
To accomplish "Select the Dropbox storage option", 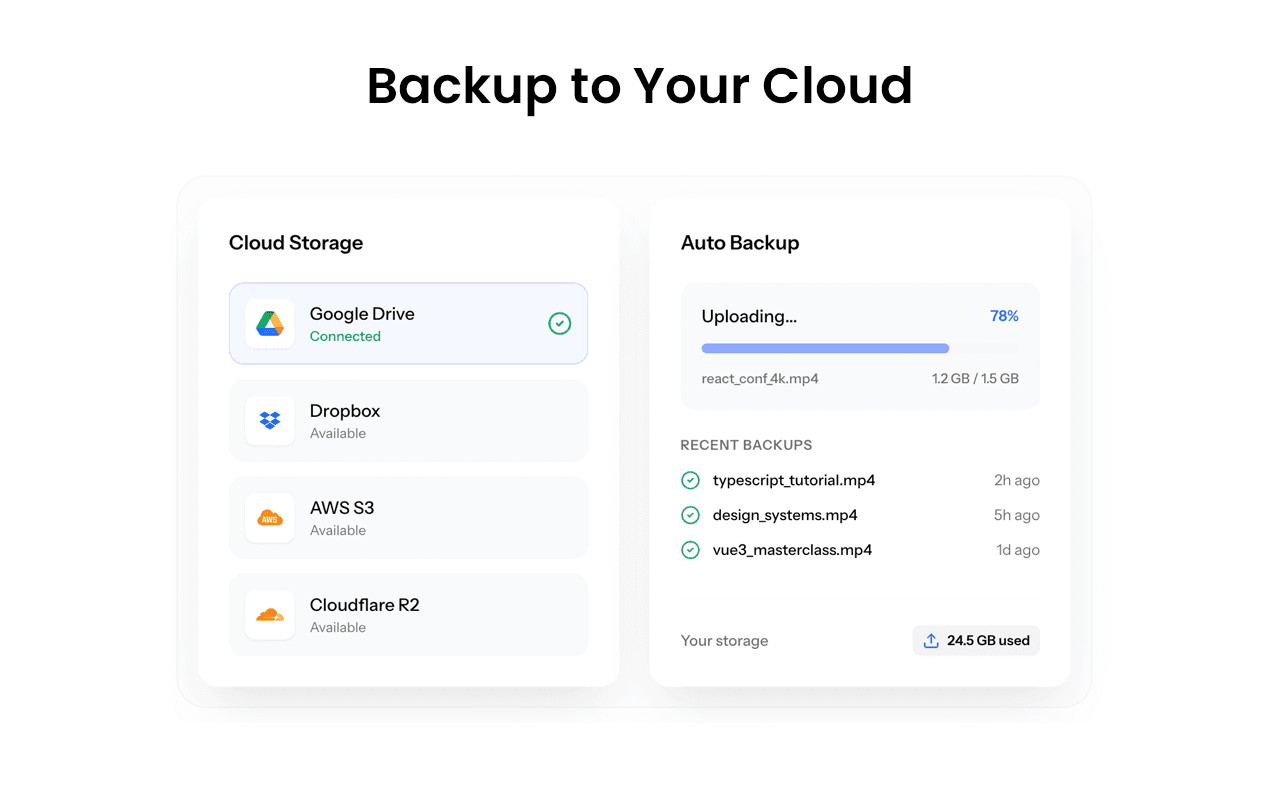I will click(x=408, y=421).
